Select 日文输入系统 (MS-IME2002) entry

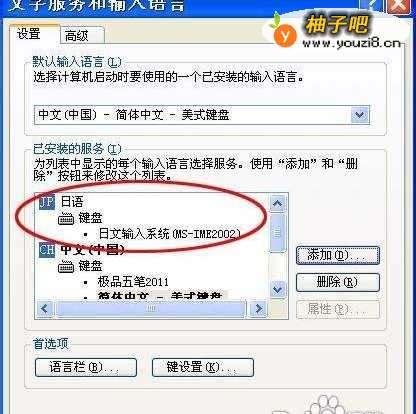coord(169,234)
